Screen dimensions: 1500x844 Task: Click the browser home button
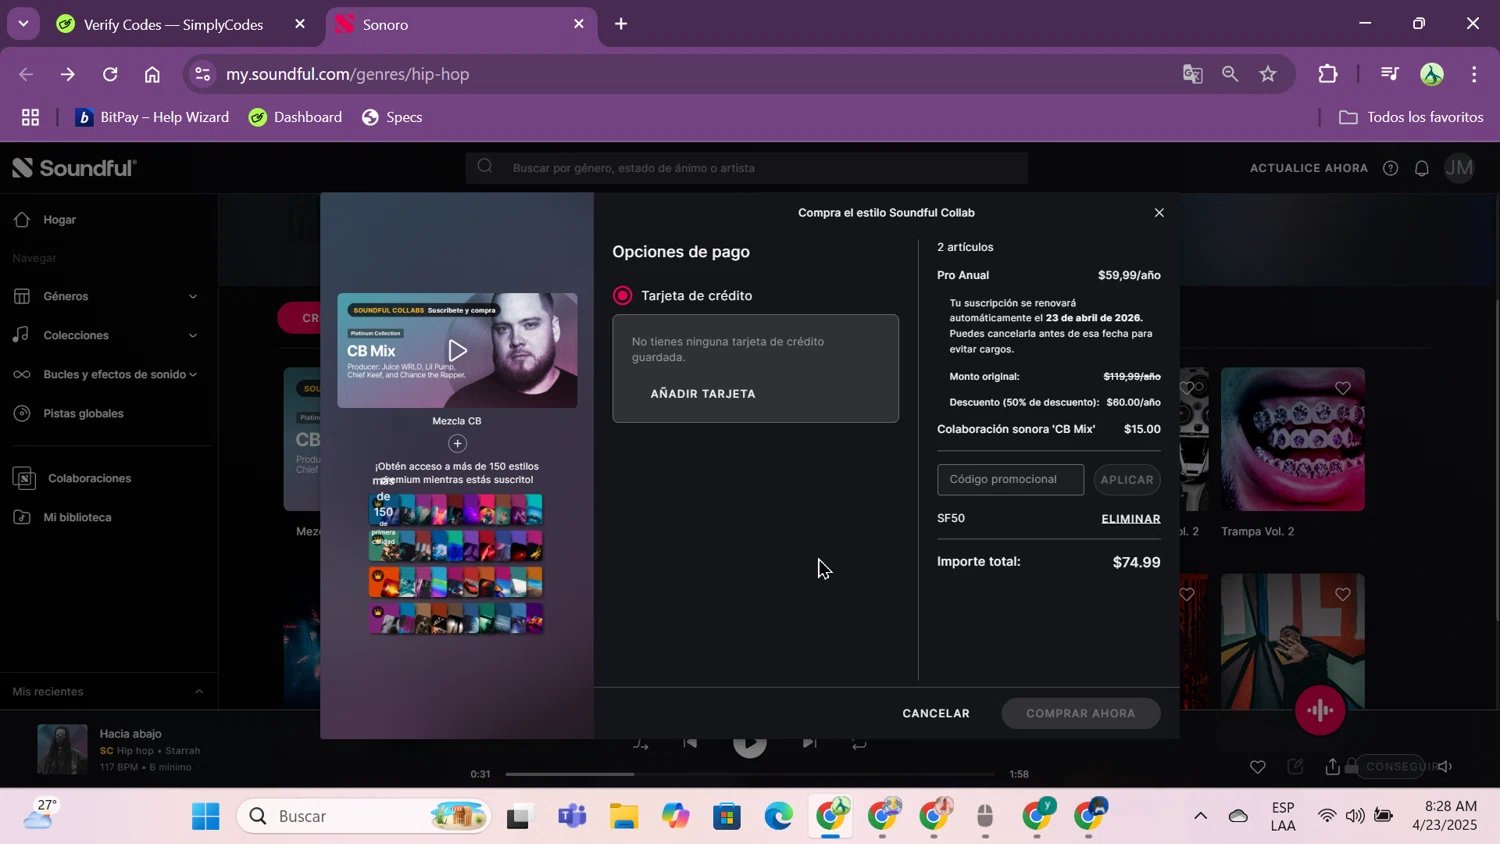(x=152, y=74)
